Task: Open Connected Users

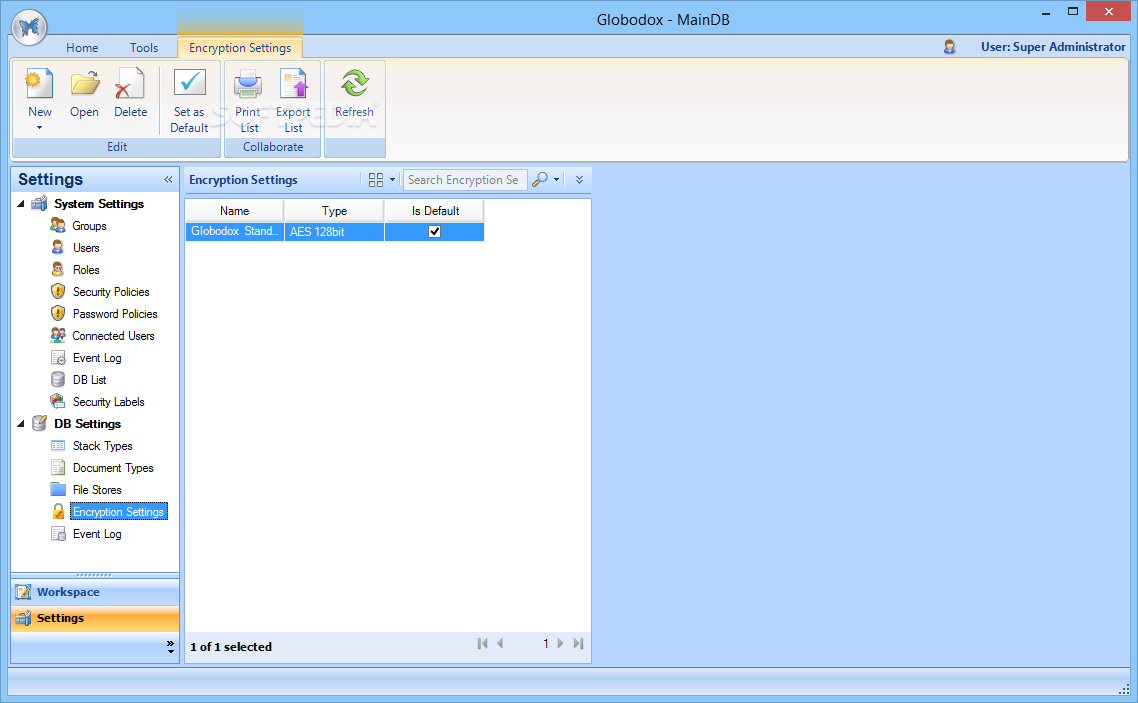Action: click(x=113, y=336)
